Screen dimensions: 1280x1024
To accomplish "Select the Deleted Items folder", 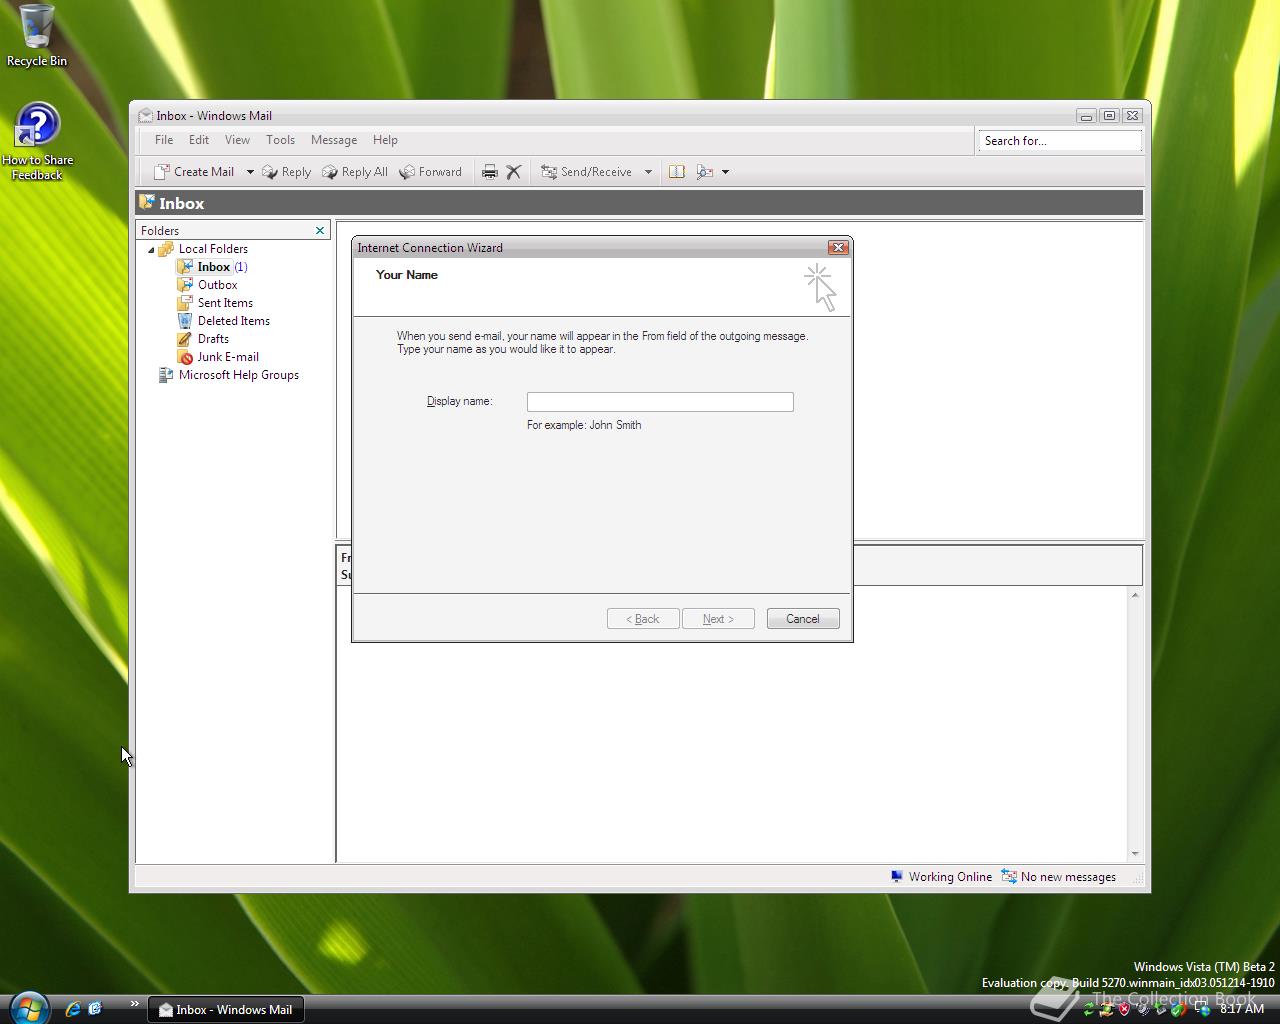I will click(x=233, y=321).
